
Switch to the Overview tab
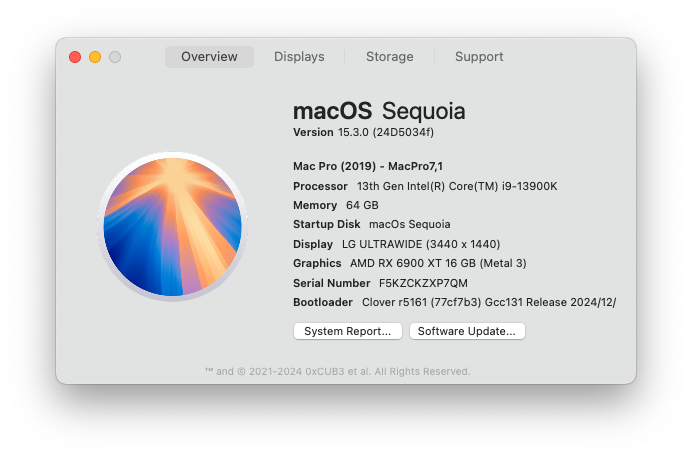pos(209,57)
